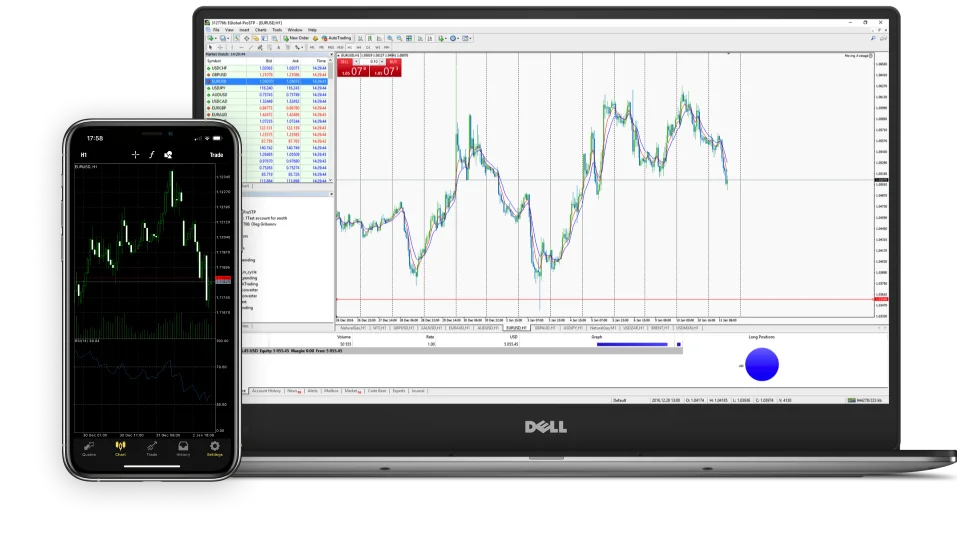Open Quotes tab in phone app
This screenshot has width=957, height=546.
click(x=89, y=449)
